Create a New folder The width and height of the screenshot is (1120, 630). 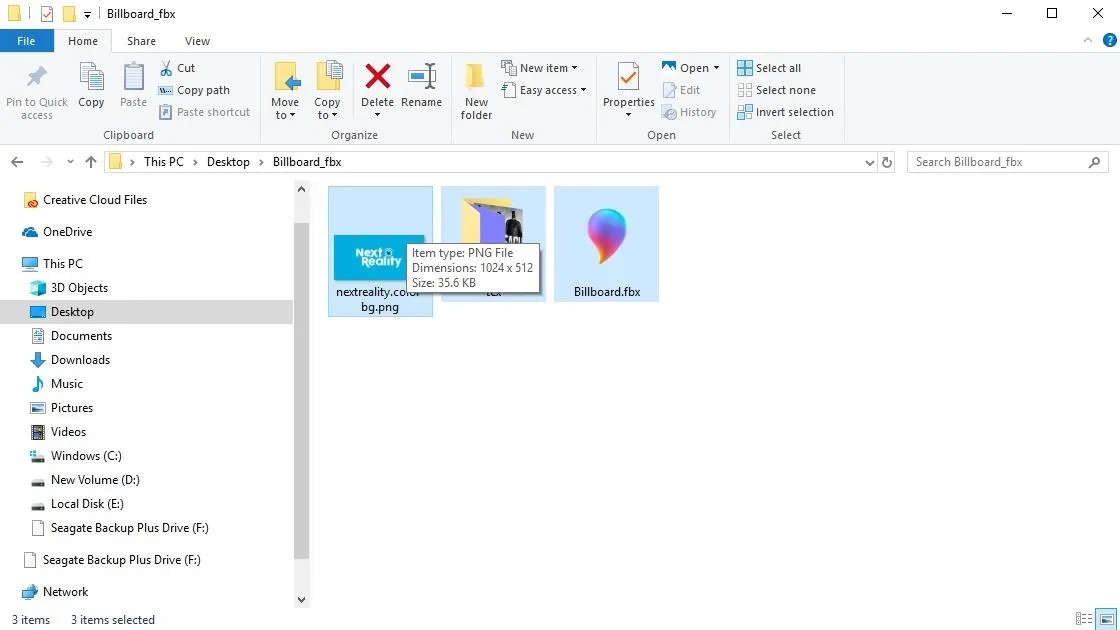click(x=476, y=91)
